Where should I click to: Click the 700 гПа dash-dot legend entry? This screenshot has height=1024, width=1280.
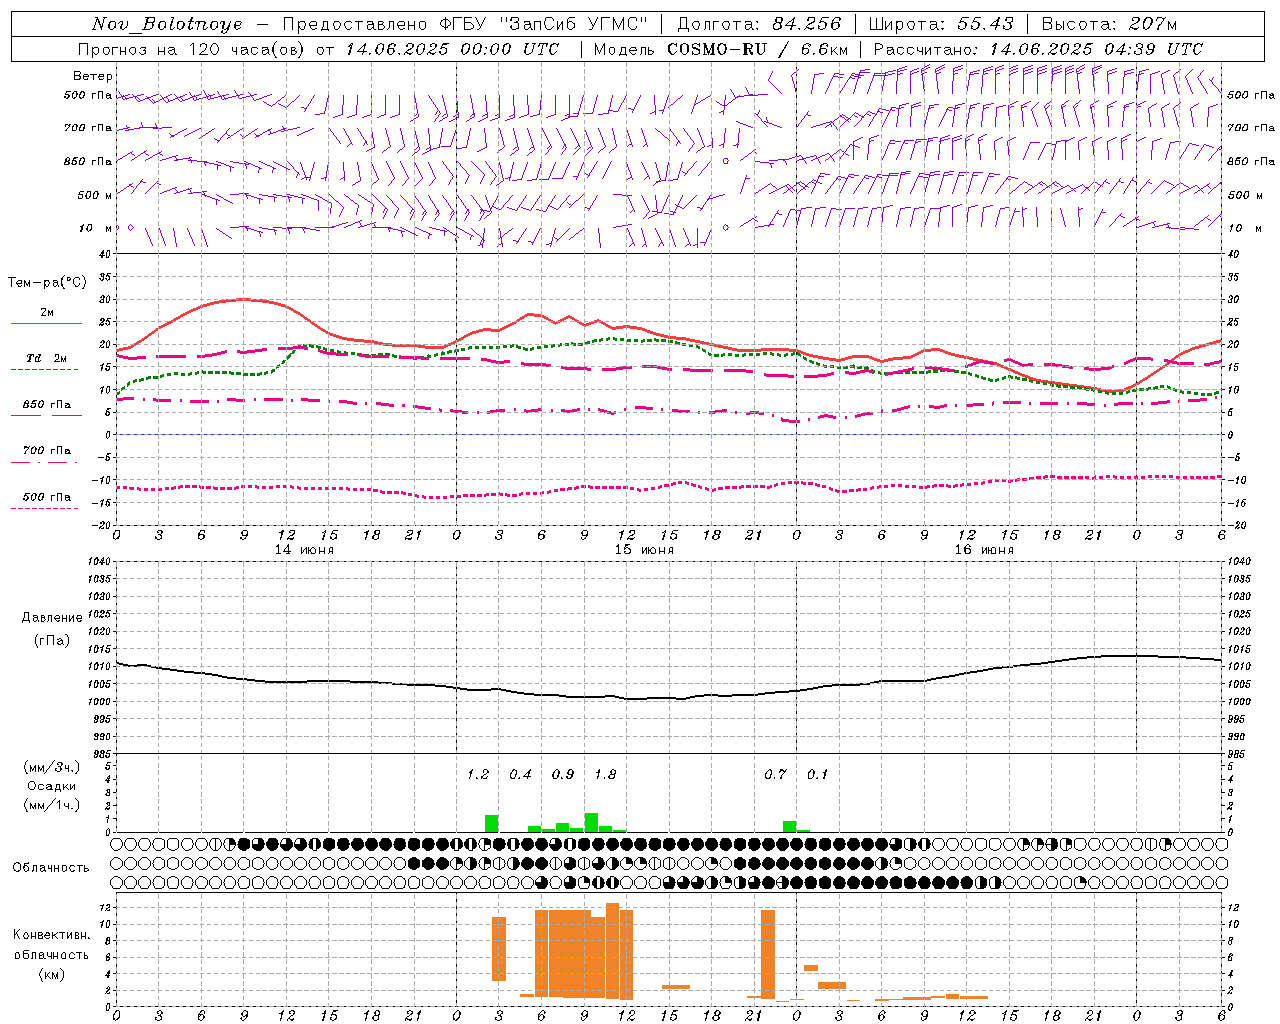(47, 450)
